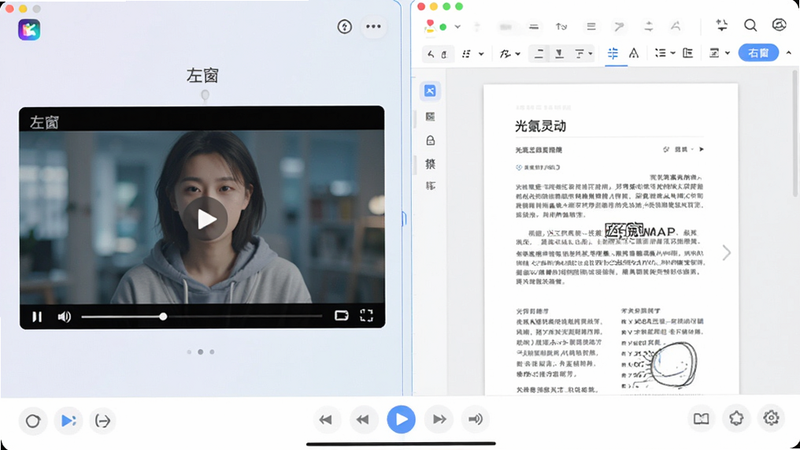This screenshot has width=800, height=450.
Task: Click the three-lines menu icon in top toolbar
Action: [591, 27]
